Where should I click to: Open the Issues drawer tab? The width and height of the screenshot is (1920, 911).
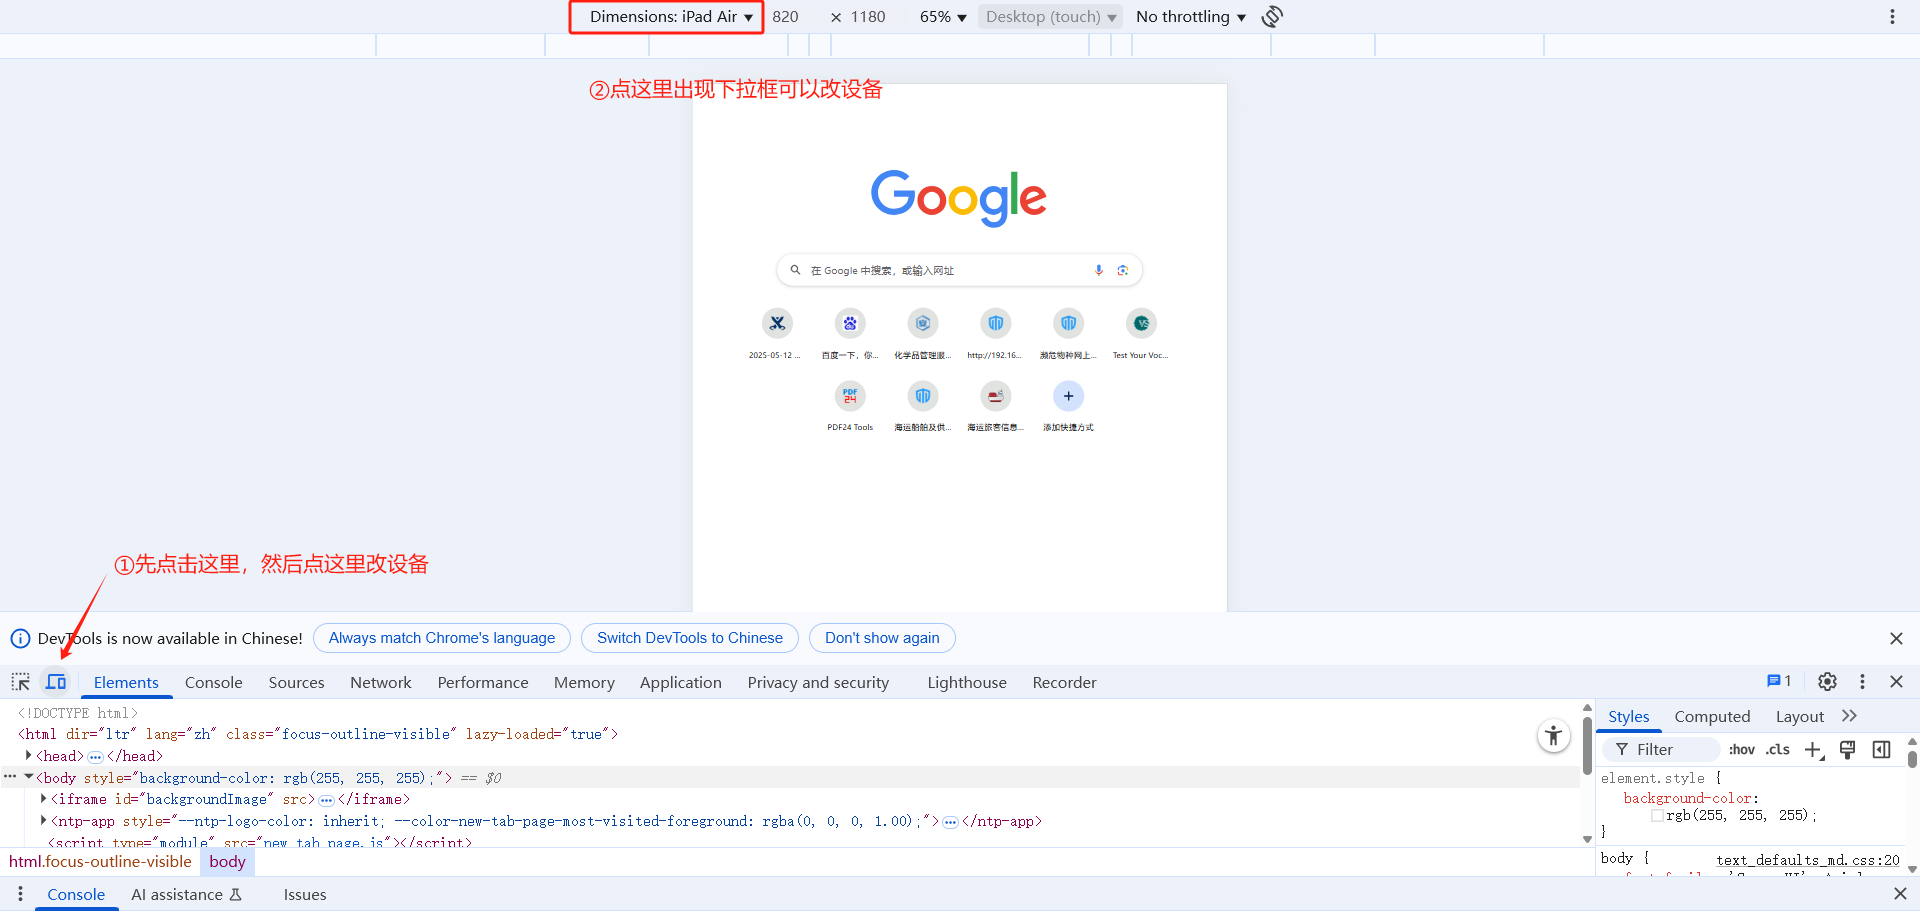pyautogui.click(x=305, y=894)
